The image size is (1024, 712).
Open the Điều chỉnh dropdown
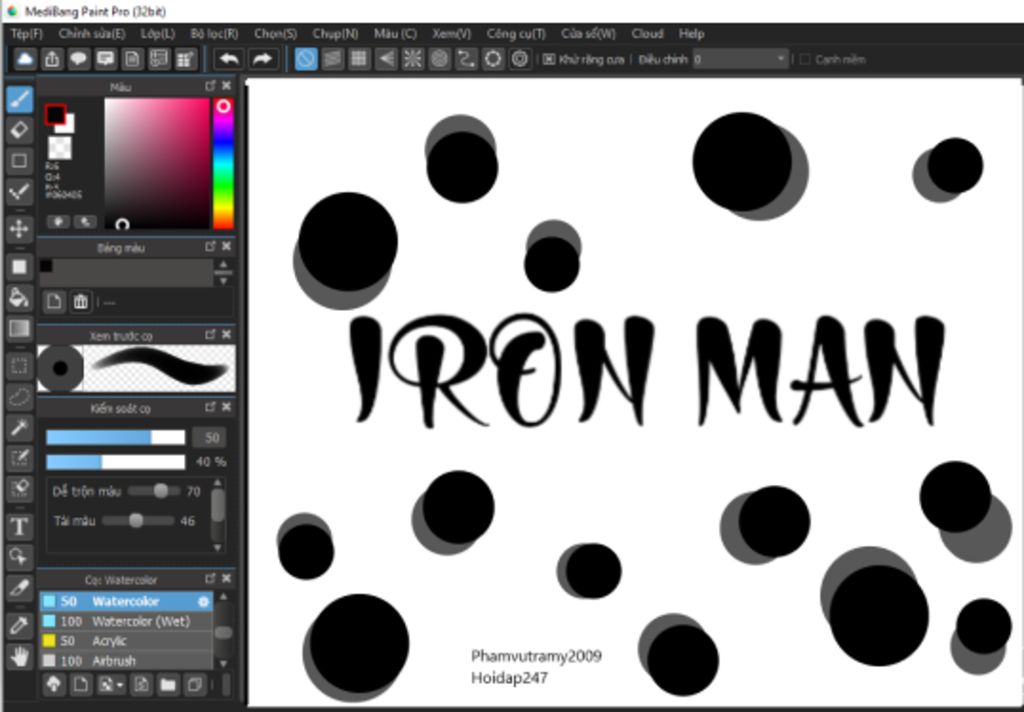(x=740, y=59)
